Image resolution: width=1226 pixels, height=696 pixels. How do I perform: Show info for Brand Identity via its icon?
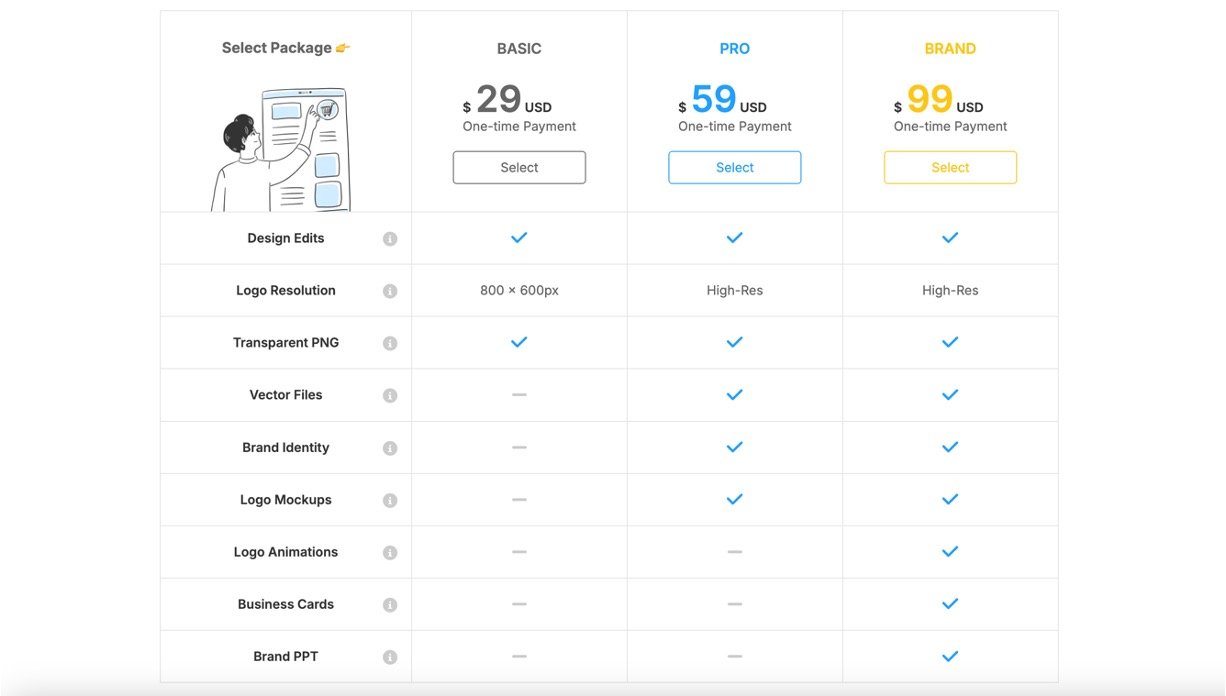coord(390,448)
